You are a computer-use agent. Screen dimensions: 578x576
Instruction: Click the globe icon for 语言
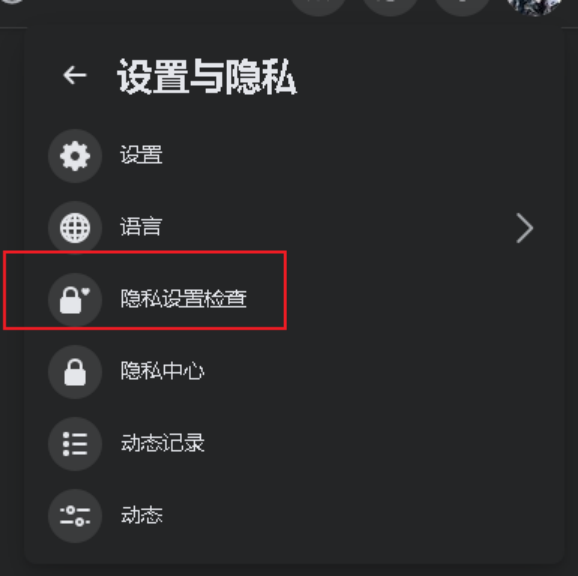(x=75, y=228)
